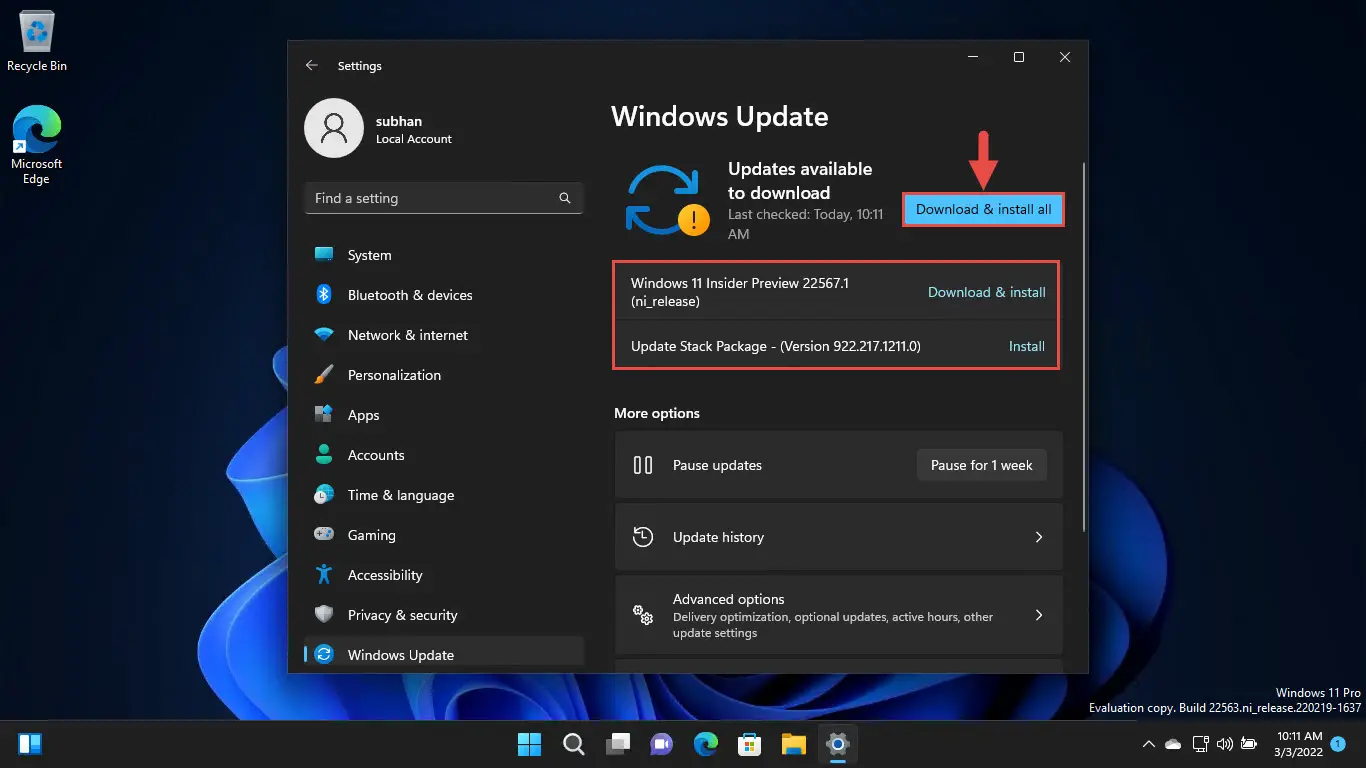Click the Update Stack Package version text
This screenshot has height=768, width=1366.
(776, 346)
